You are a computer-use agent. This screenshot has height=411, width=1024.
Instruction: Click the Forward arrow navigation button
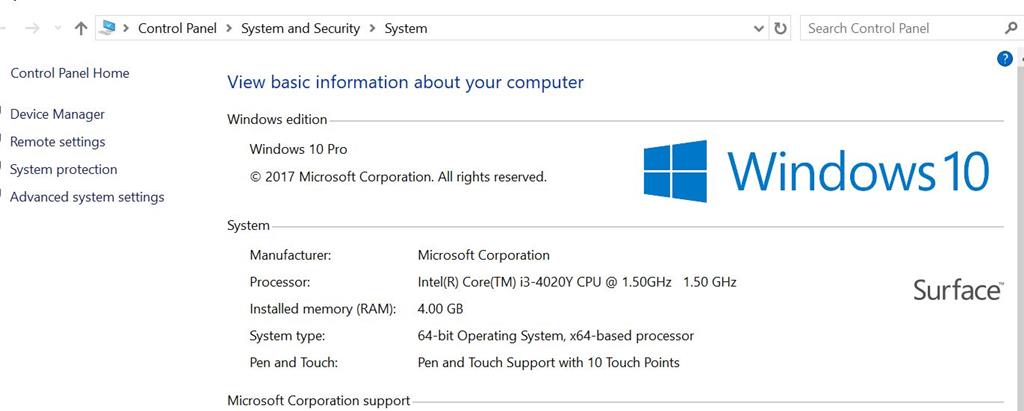(32, 29)
